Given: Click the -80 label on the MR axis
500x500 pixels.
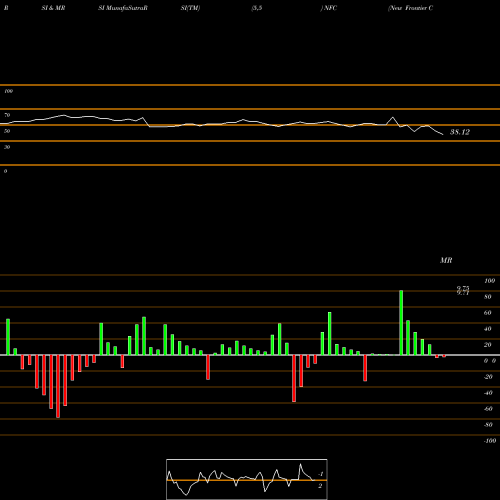Looking at the screenshot, I should [488, 425].
